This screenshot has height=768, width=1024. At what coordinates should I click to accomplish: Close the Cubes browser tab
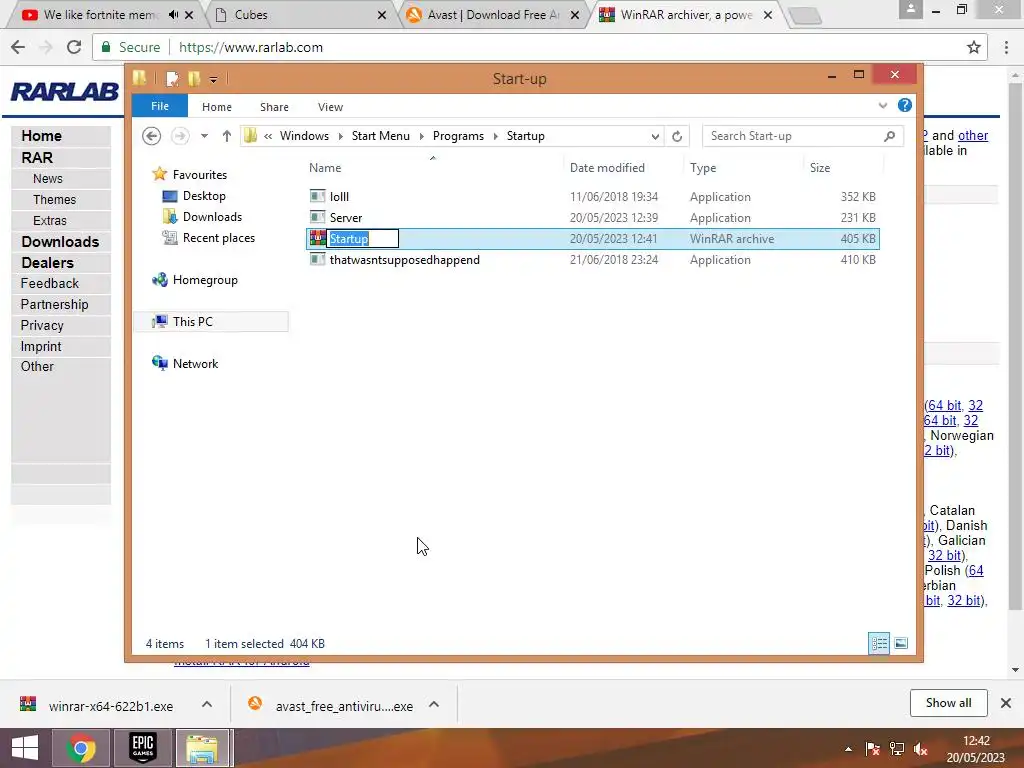[x=382, y=15]
